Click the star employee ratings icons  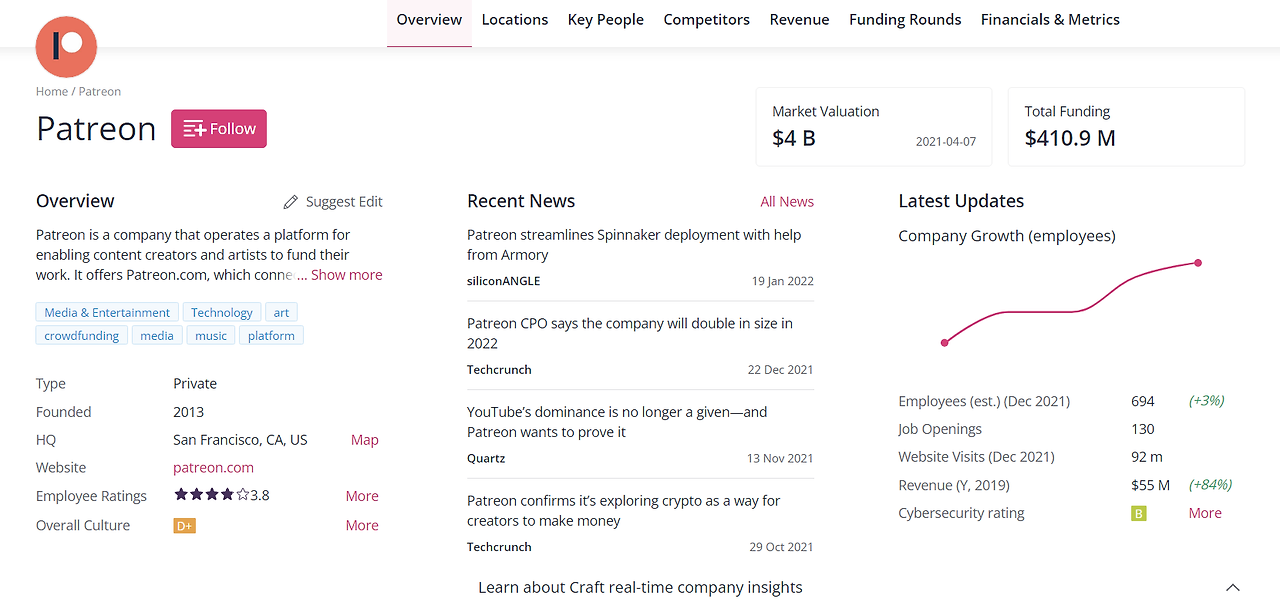211,494
